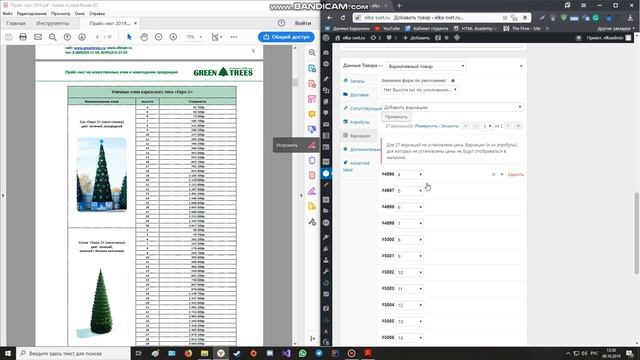The height and width of the screenshot is (360, 640).
Task: Click the browser page scrollbar thumb
Action: (x=637, y=233)
